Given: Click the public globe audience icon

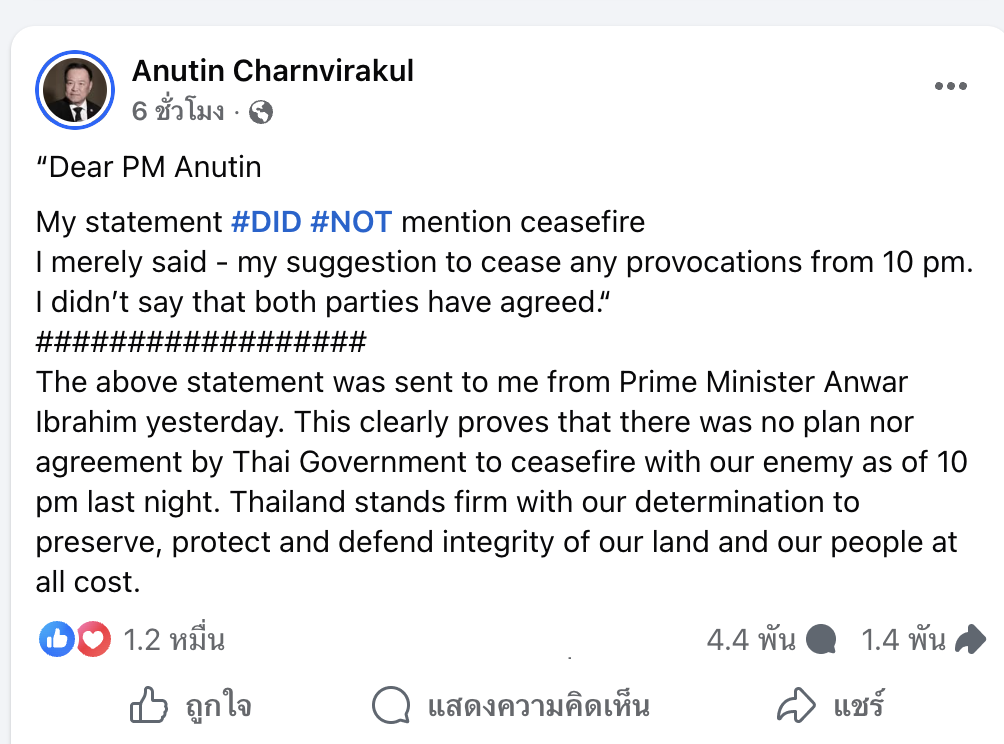Looking at the screenshot, I should click(260, 112).
